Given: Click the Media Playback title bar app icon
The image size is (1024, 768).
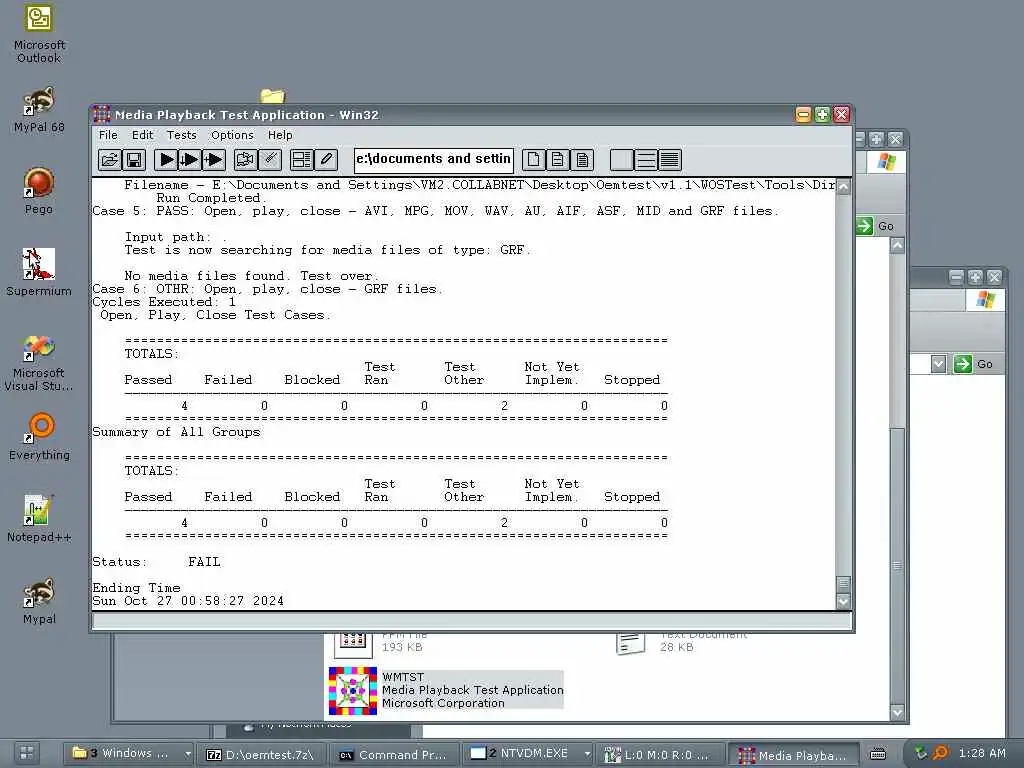Looking at the screenshot, I should pos(102,115).
